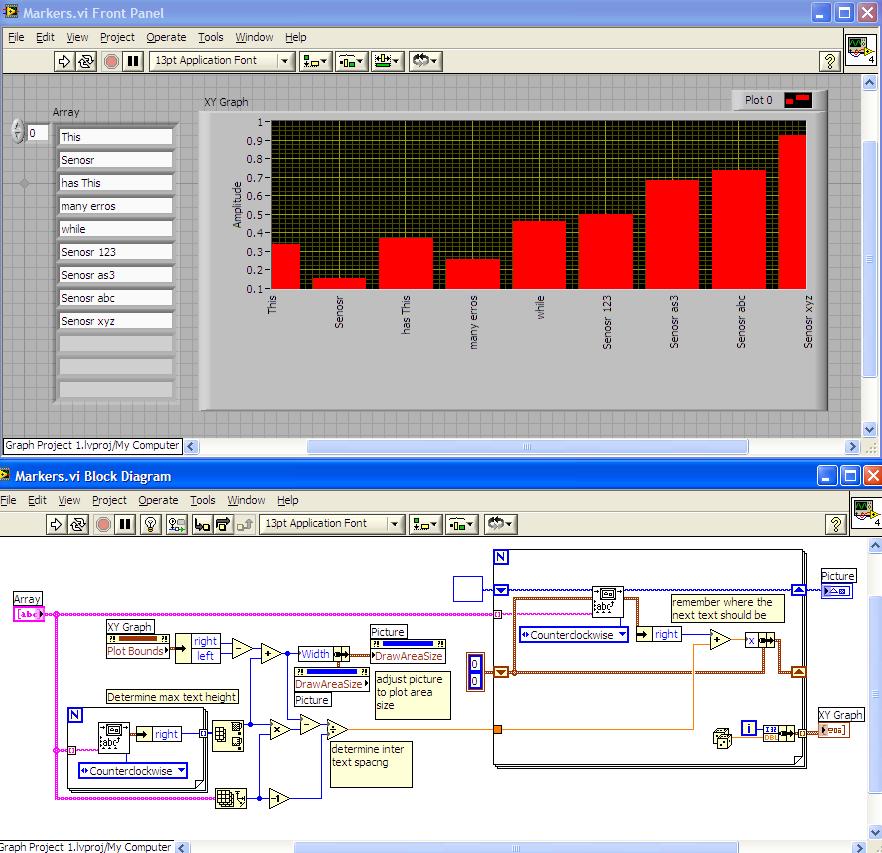Click Pause button in Front Panel toolbar

click(x=133, y=61)
